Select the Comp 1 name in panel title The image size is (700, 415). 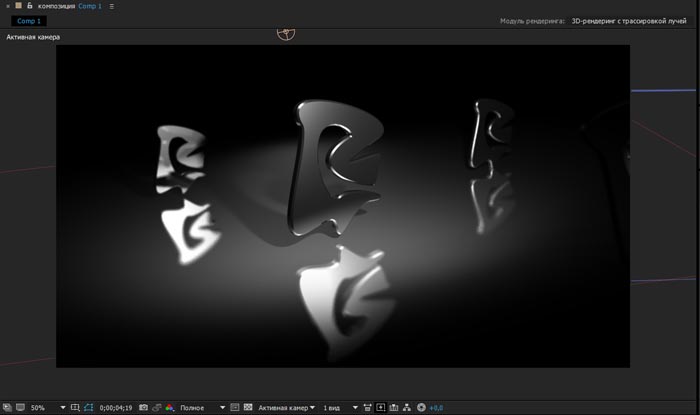[x=90, y=6]
